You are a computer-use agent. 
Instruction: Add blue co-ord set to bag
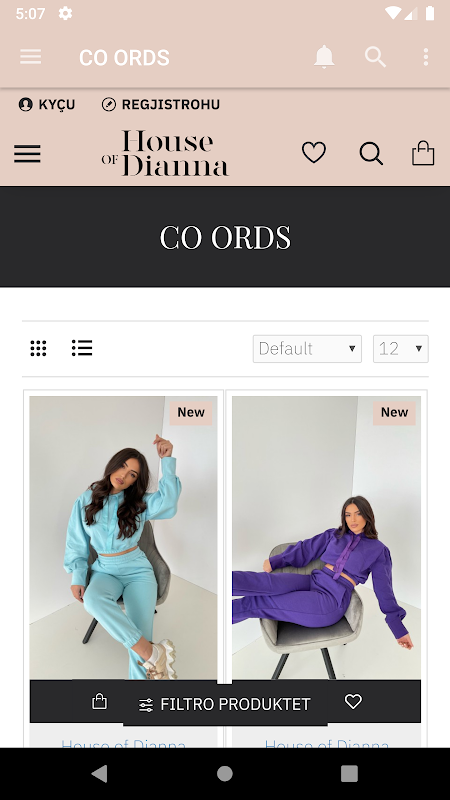click(x=99, y=701)
